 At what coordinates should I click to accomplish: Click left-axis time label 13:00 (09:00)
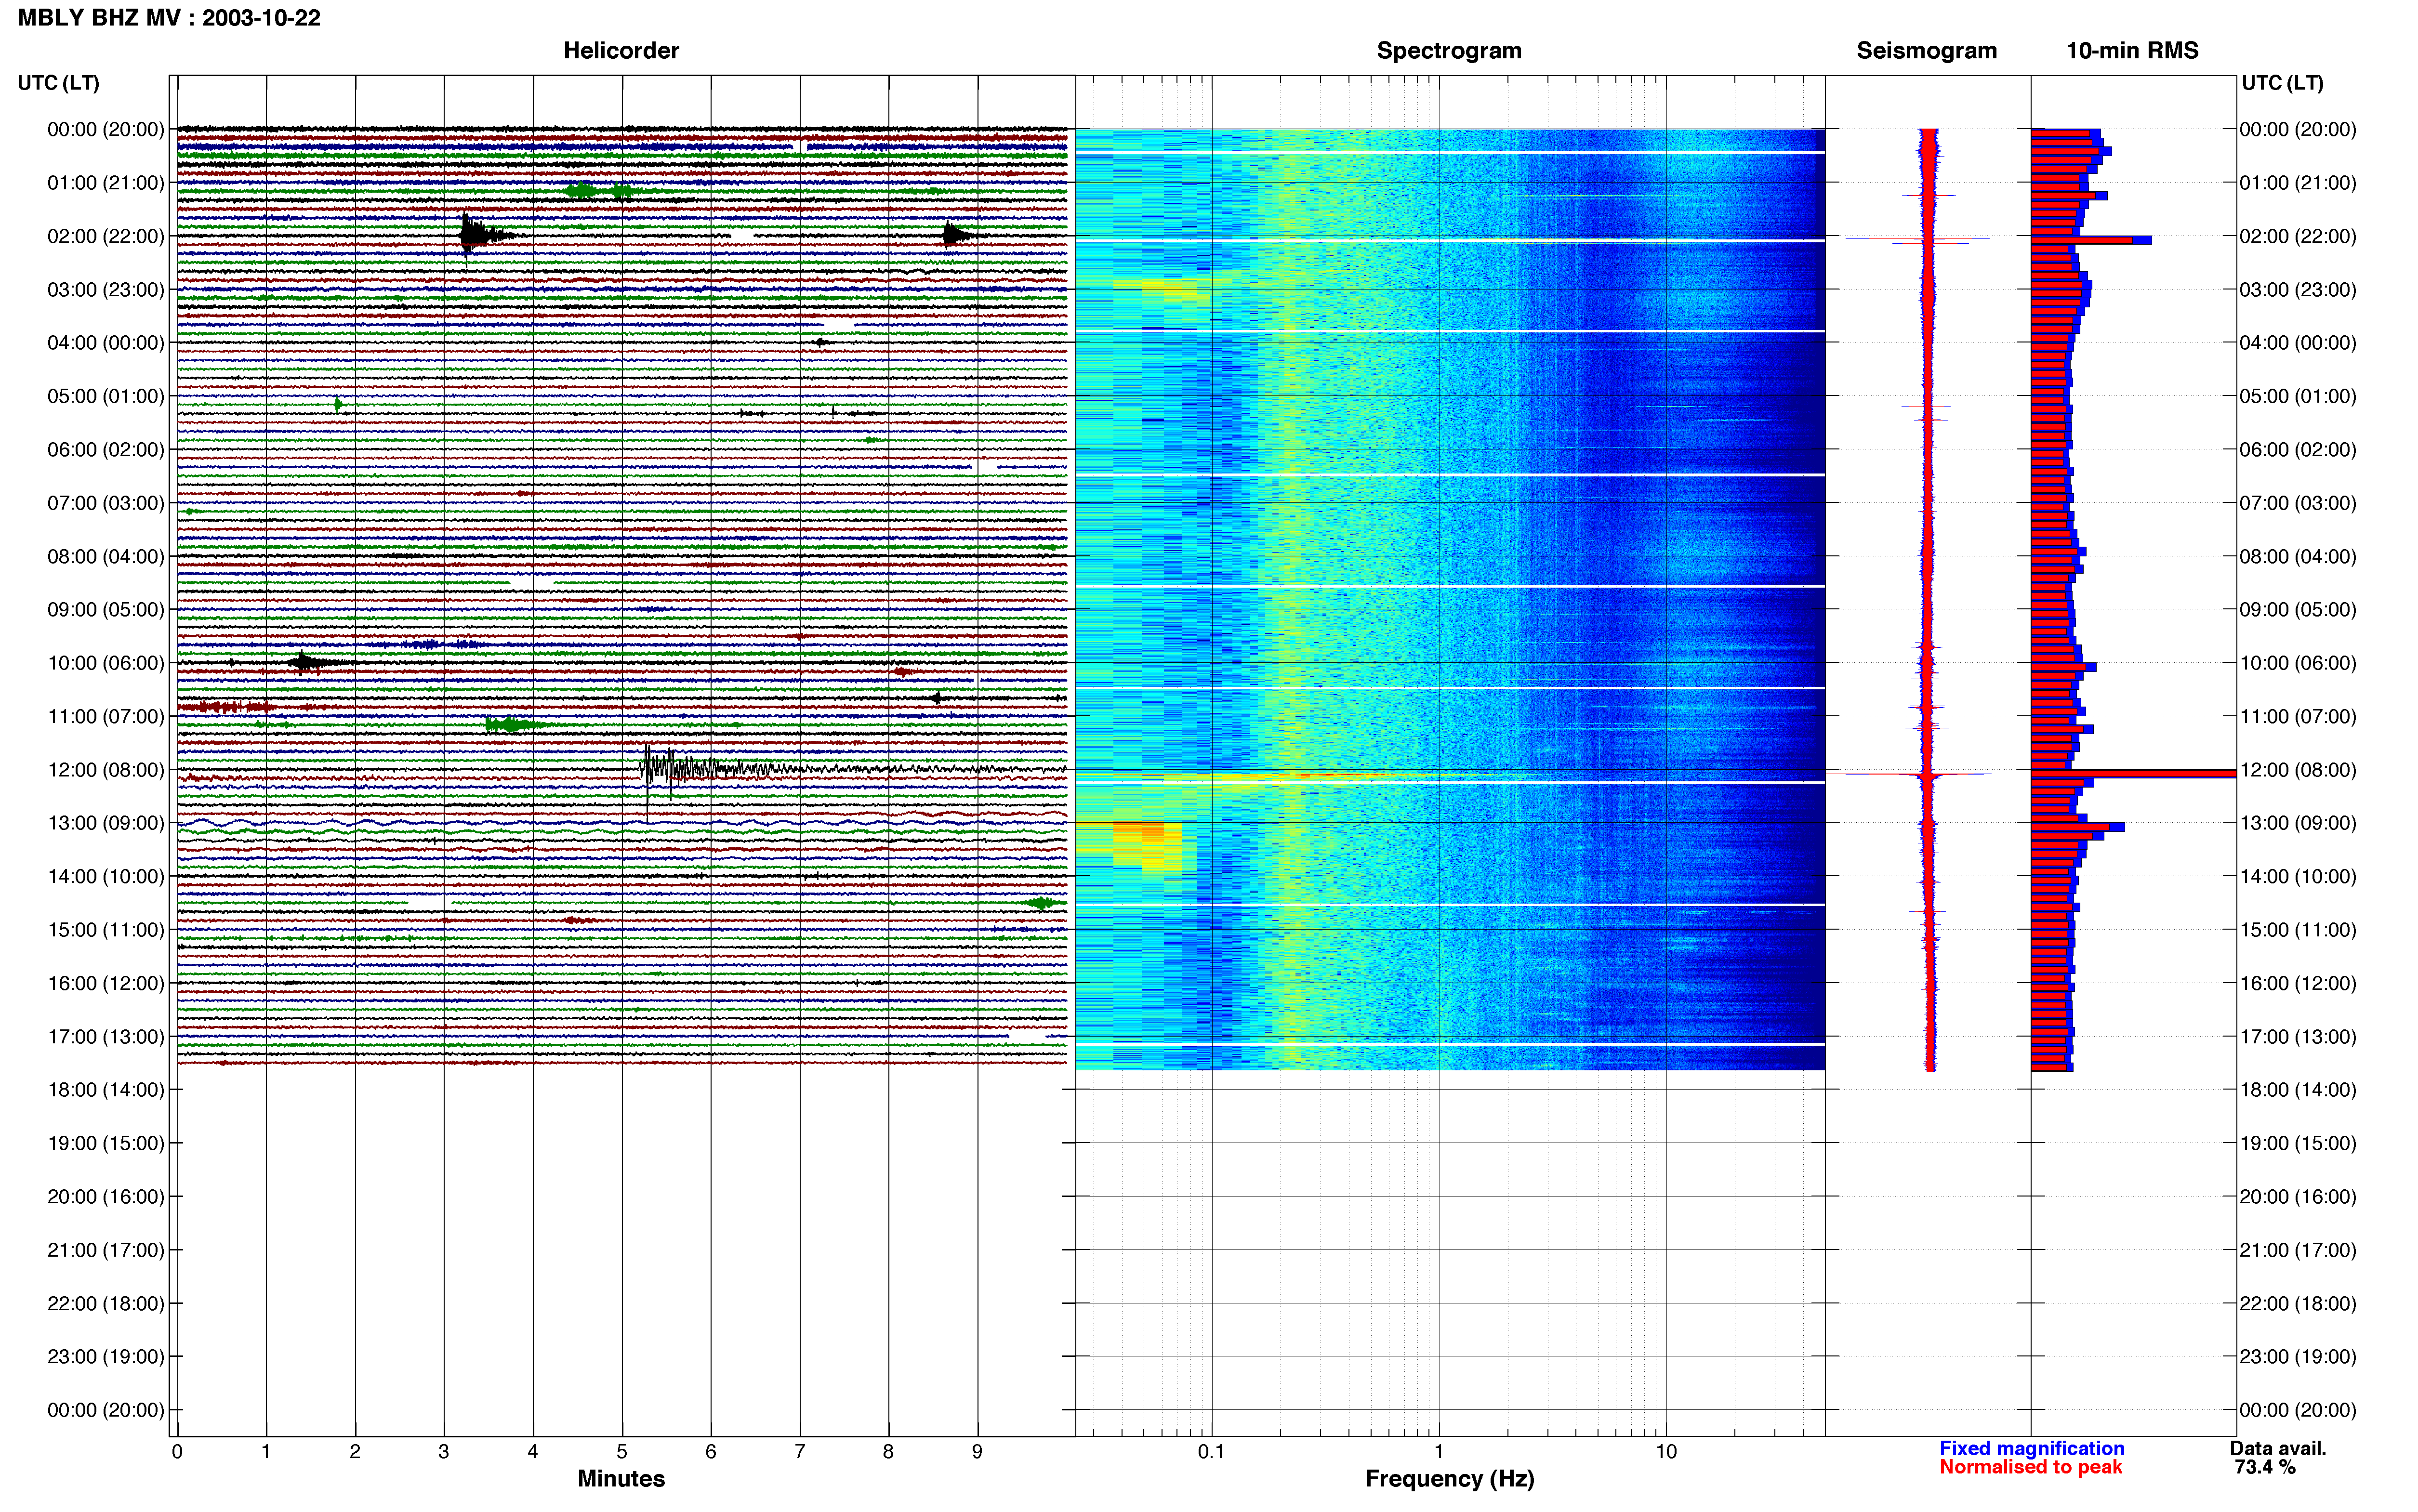pos(106,823)
